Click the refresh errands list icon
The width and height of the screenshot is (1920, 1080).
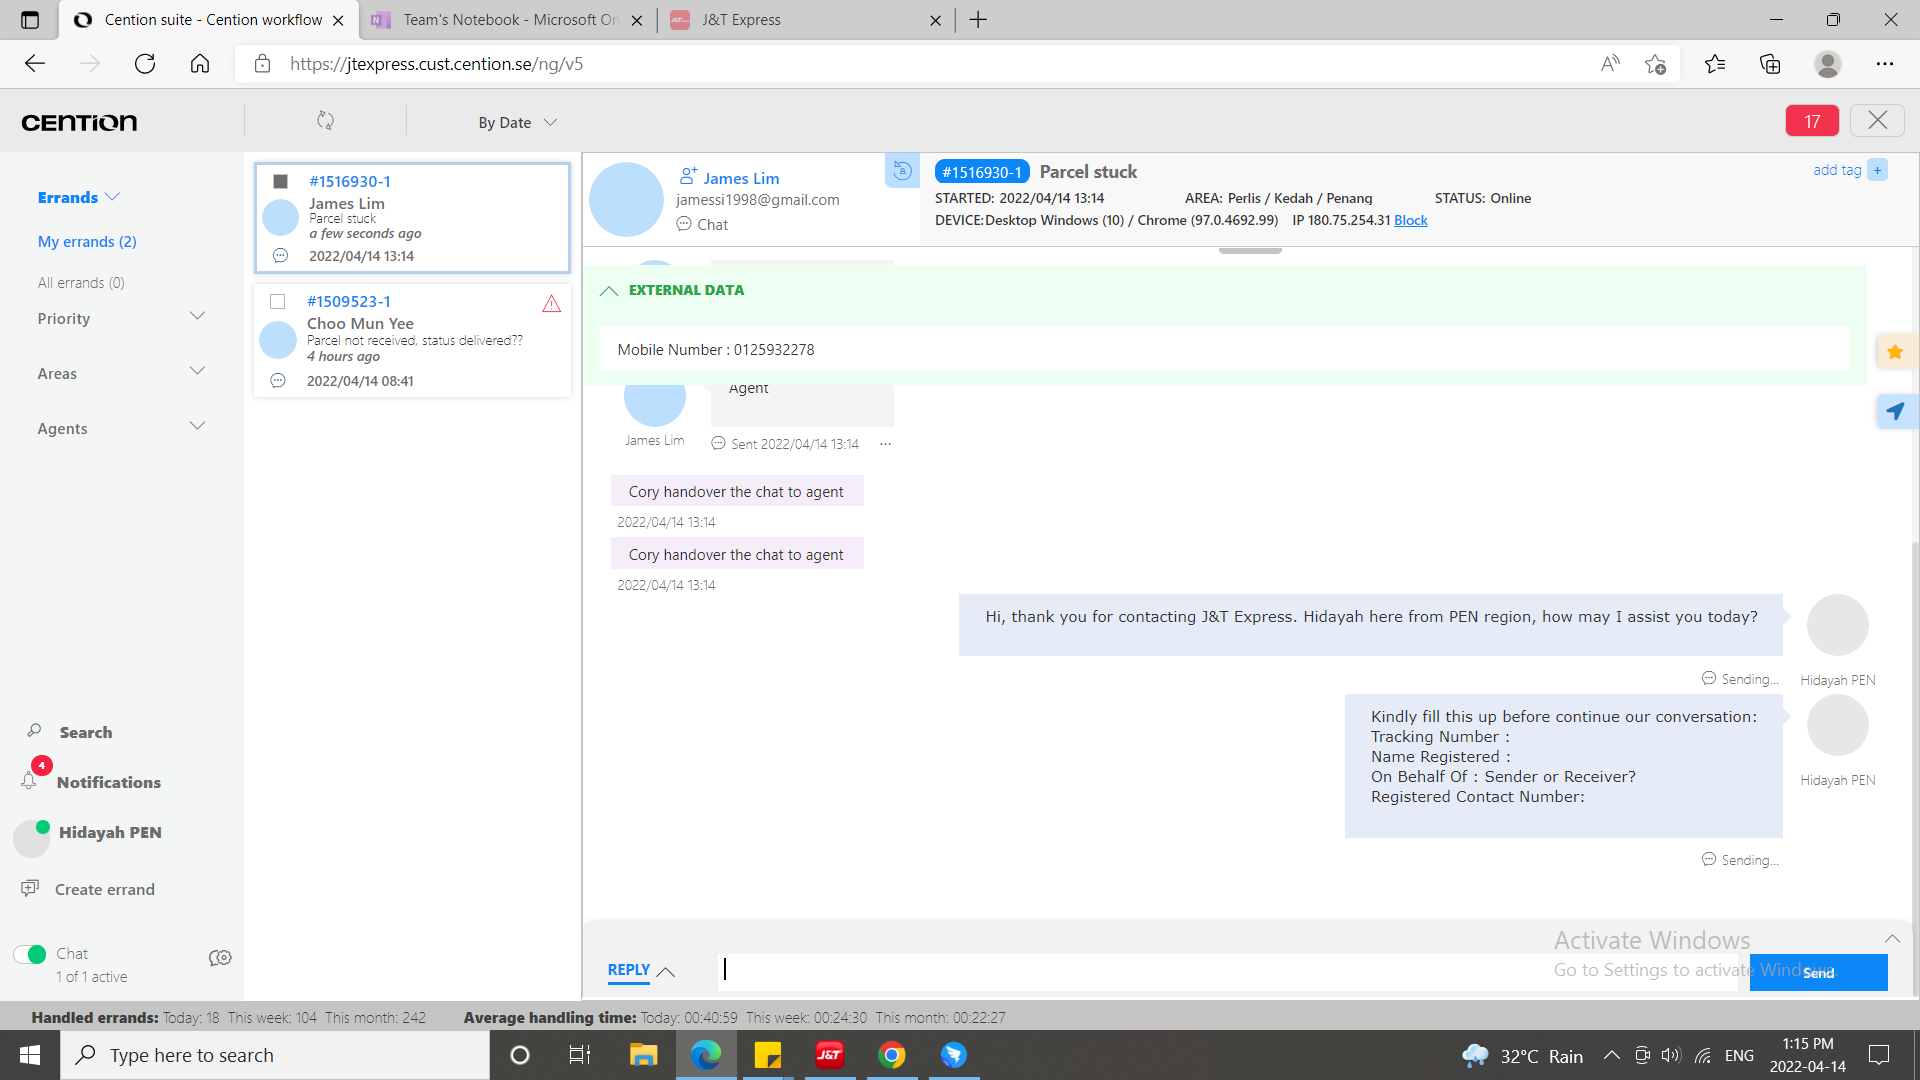pos(325,121)
